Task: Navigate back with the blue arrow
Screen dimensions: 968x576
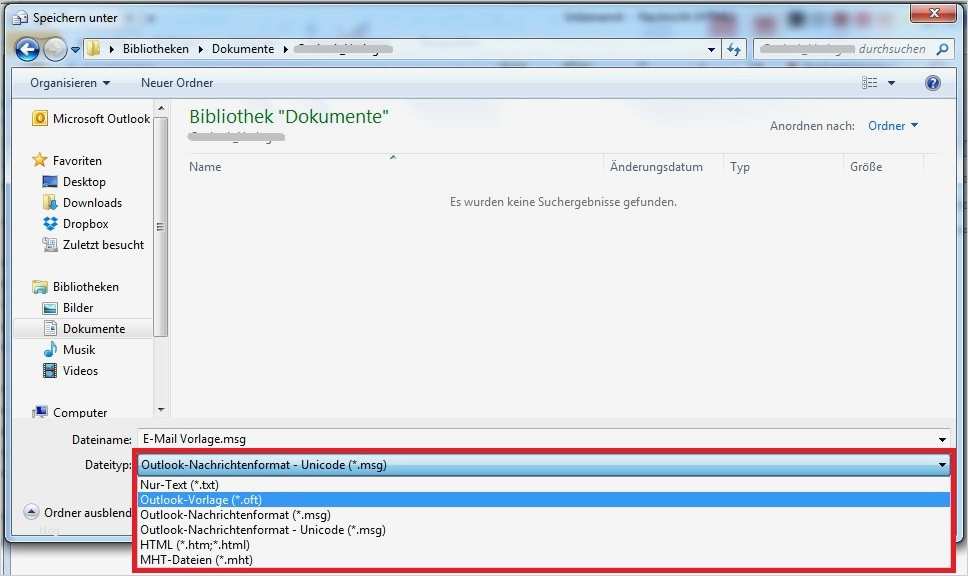Action: (x=27, y=48)
